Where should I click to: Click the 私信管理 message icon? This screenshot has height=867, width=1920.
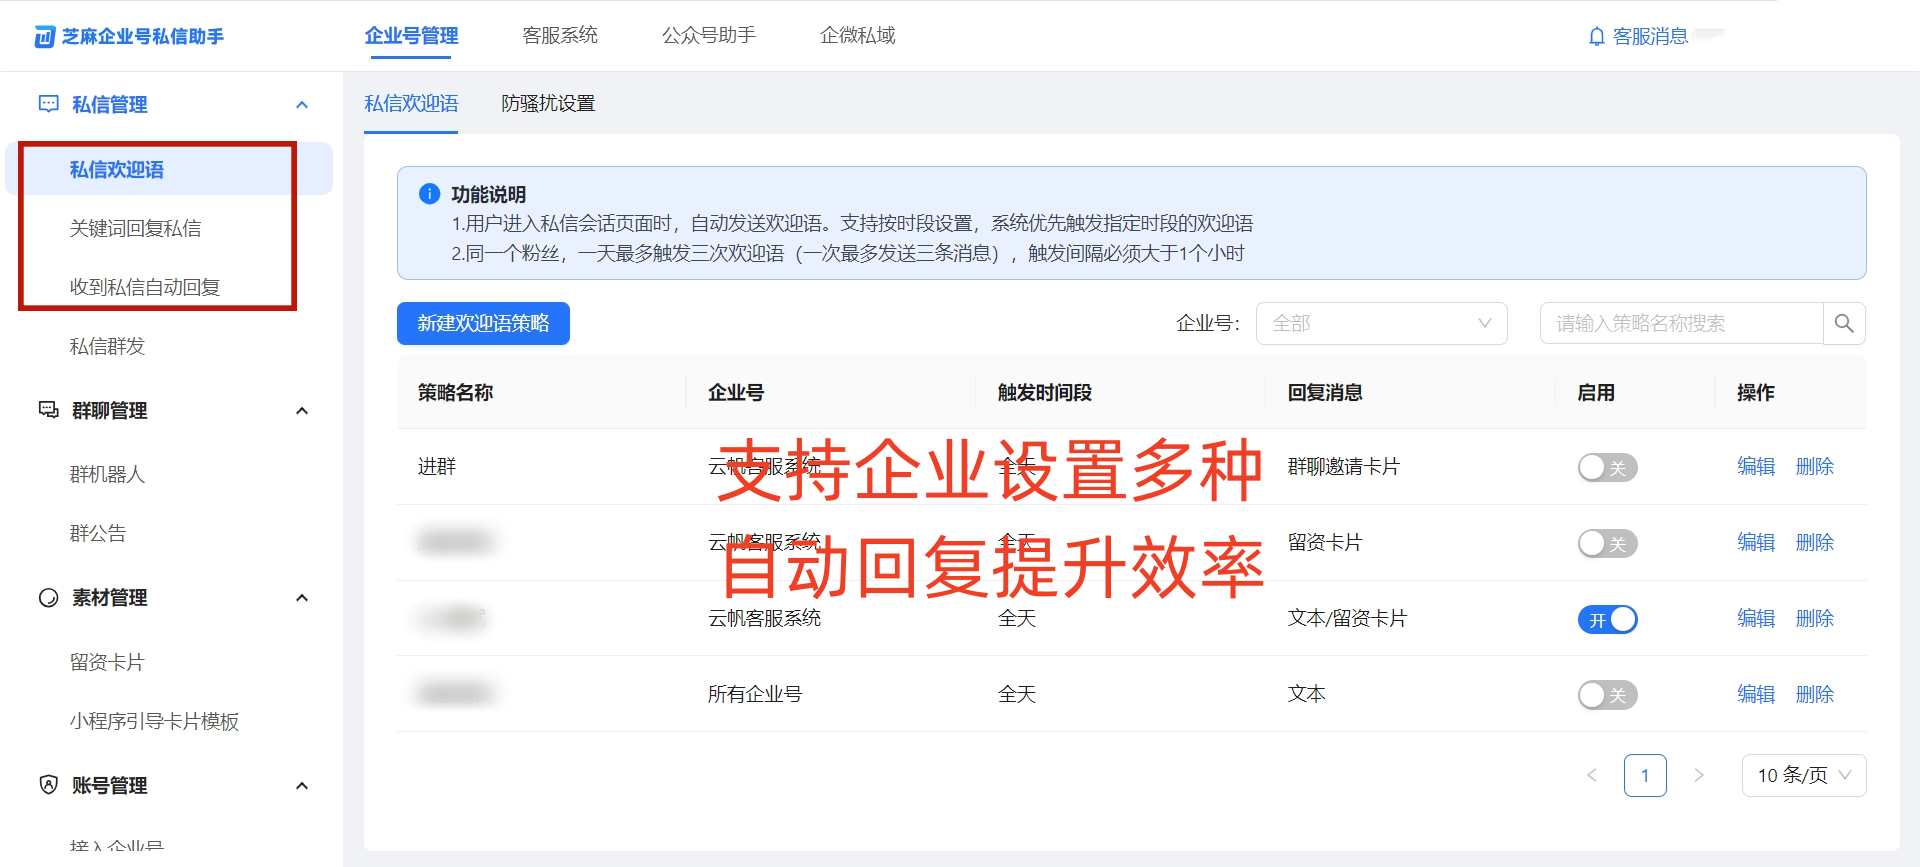click(x=48, y=104)
